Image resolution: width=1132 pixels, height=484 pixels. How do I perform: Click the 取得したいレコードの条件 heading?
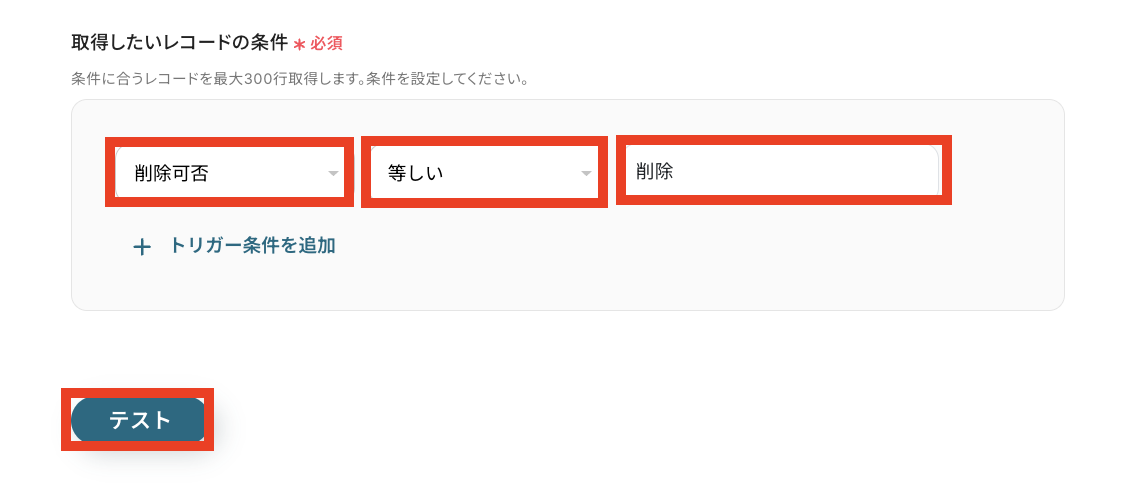click(179, 43)
